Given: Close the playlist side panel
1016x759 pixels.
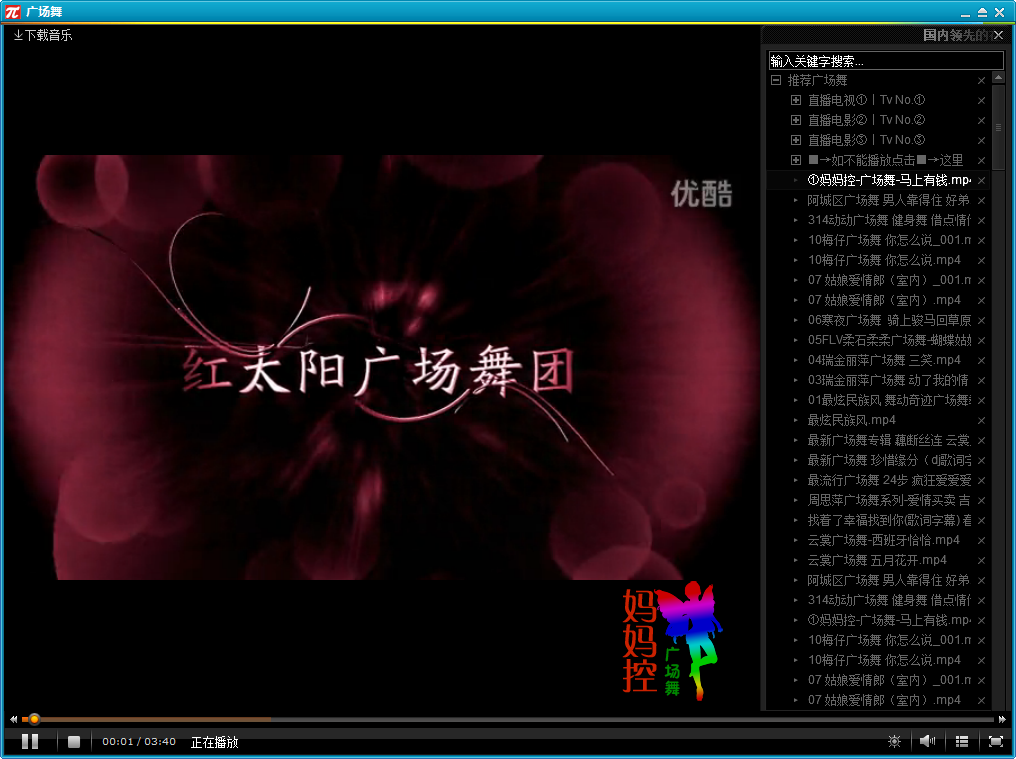Looking at the screenshot, I should pyautogui.click(x=998, y=35).
